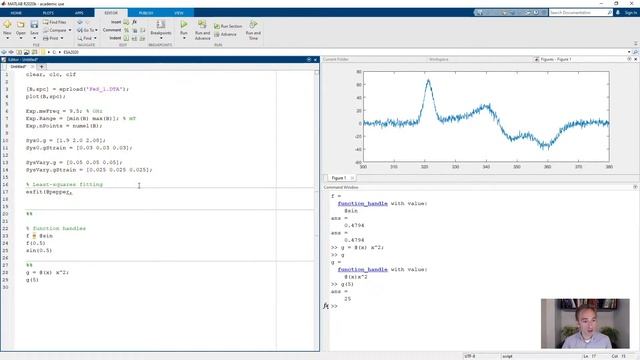Select the Current Folder panel tab
The height and width of the screenshot is (360, 640).
click(336, 60)
